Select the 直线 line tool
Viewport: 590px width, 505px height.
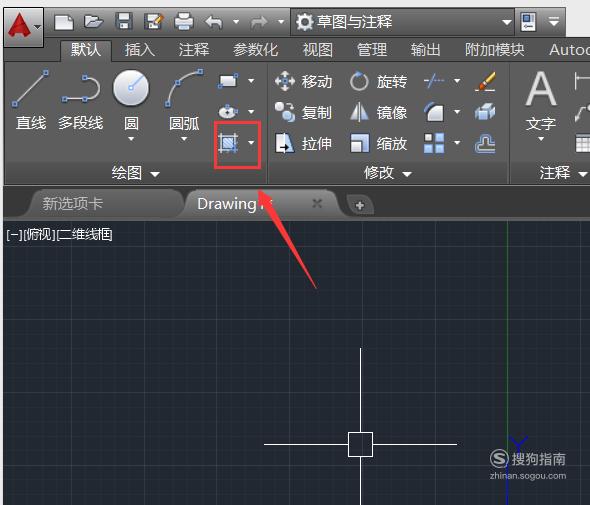[30, 100]
